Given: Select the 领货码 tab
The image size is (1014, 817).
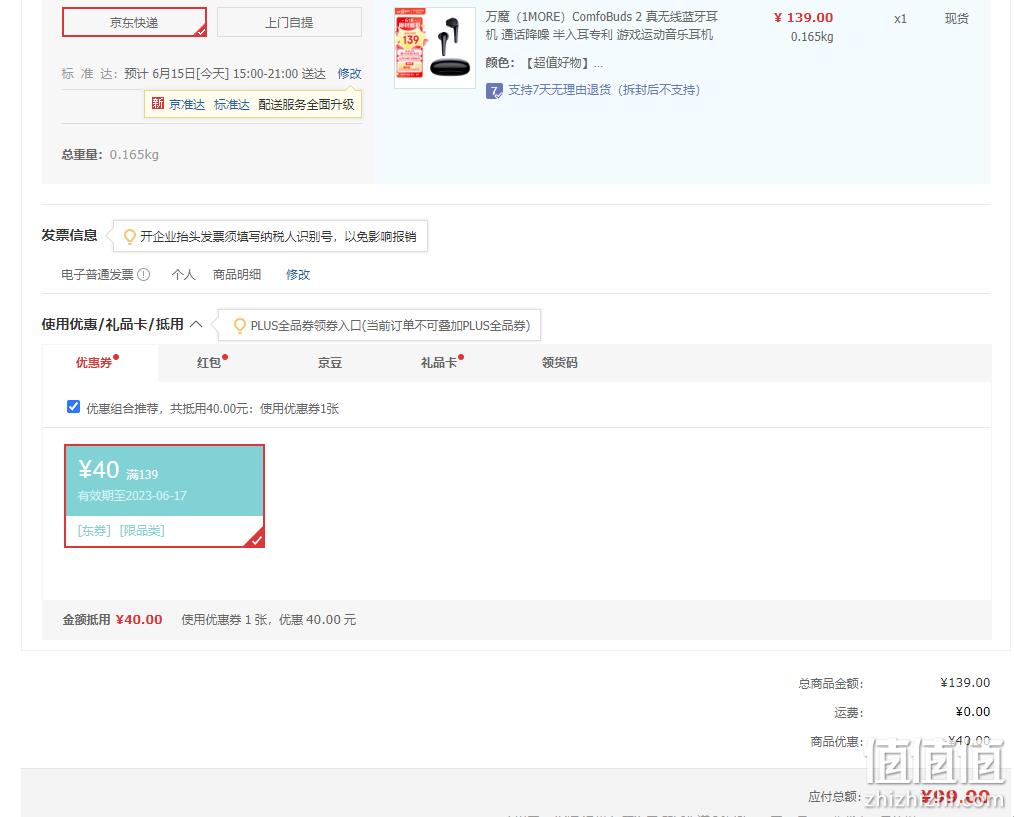Looking at the screenshot, I should coord(560,363).
